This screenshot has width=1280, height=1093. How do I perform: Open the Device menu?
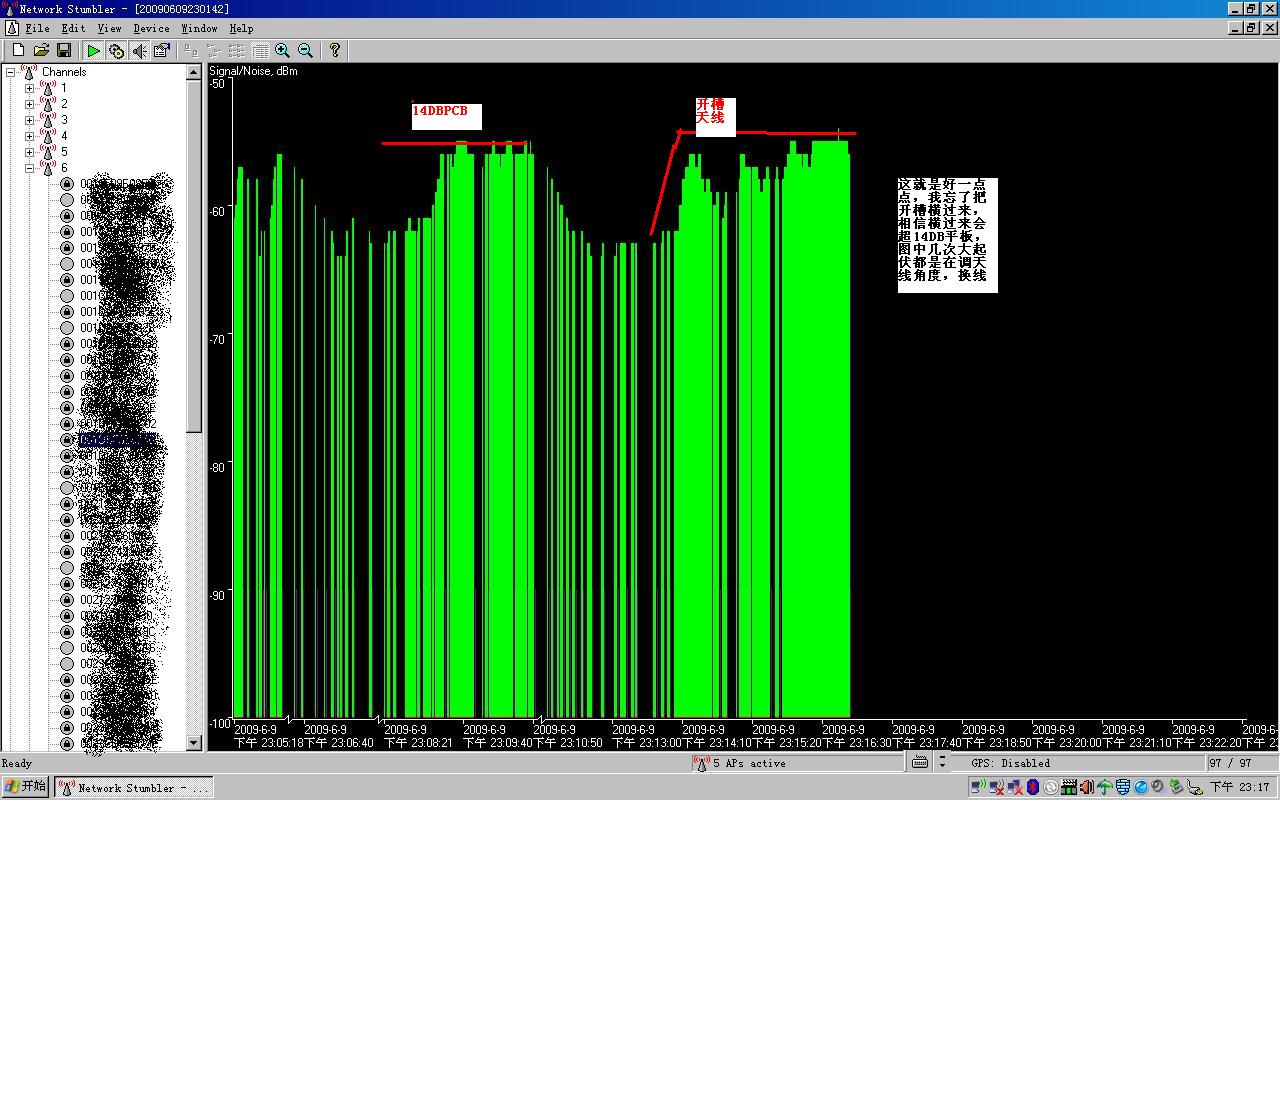pos(151,28)
